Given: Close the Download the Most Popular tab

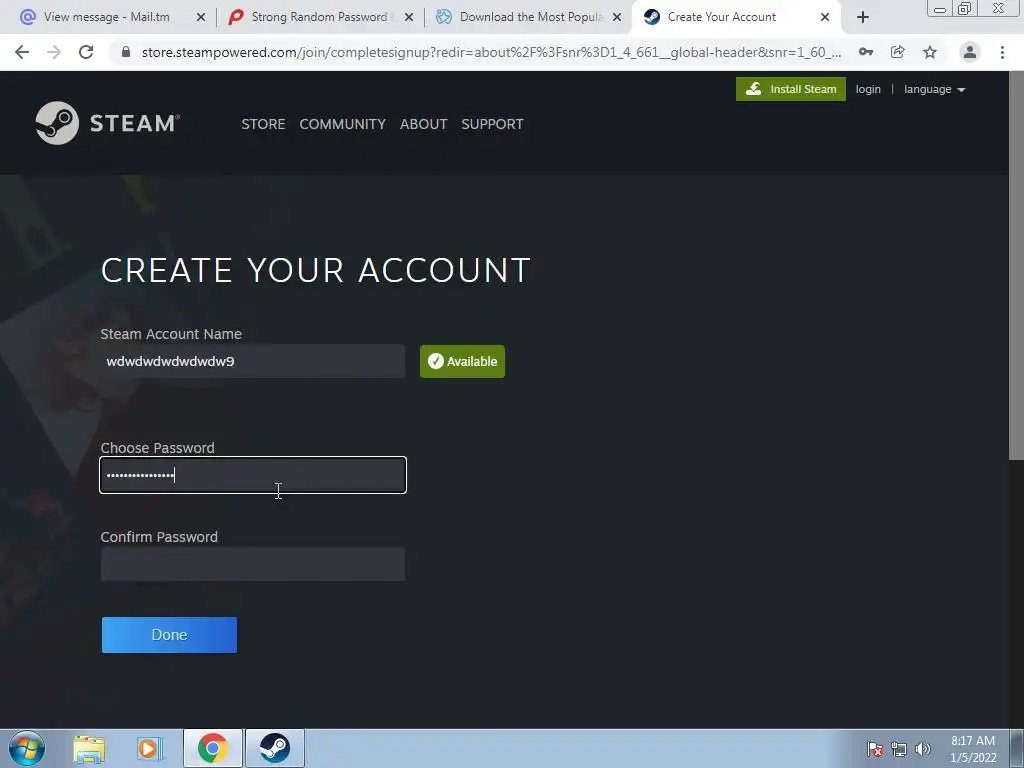Looking at the screenshot, I should [x=617, y=18].
